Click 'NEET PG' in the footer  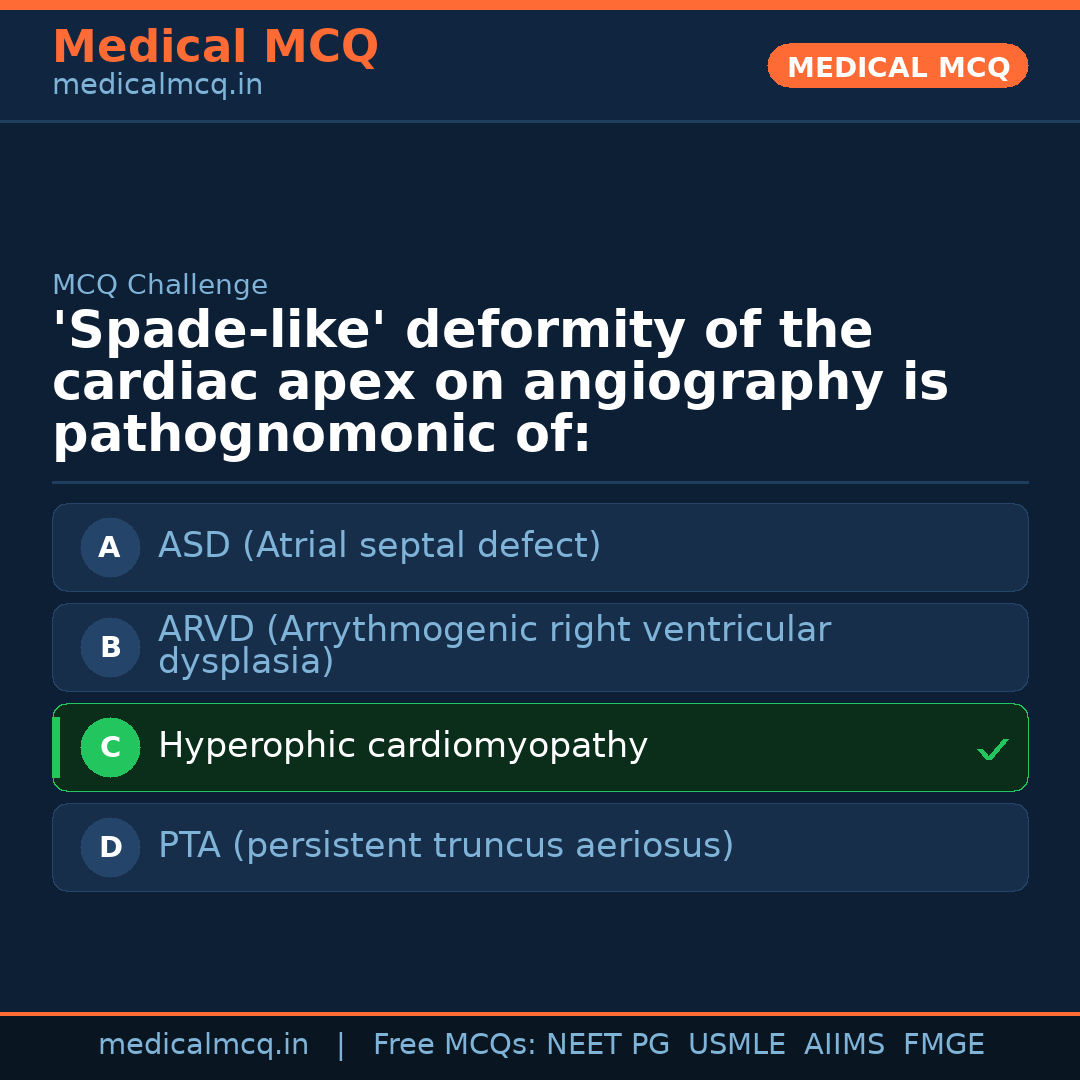[608, 1045]
